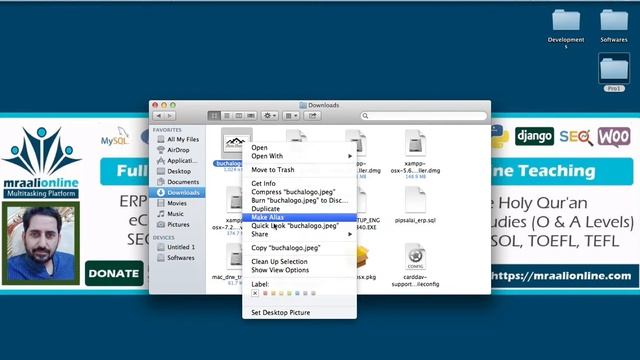Select Downloads in Finder sidebar
640x360 pixels.
[178, 192]
